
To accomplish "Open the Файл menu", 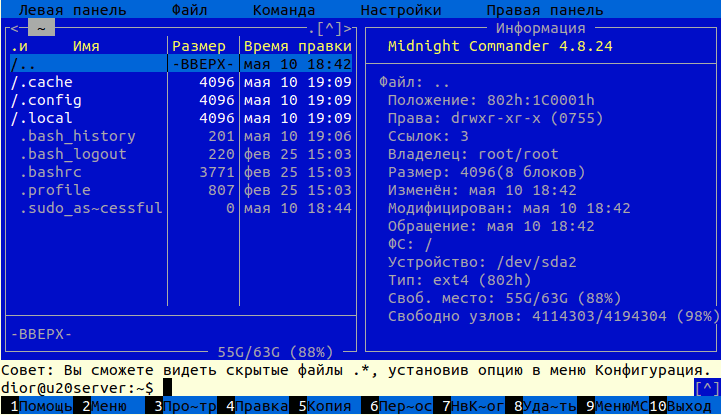I will click(x=189, y=10).
